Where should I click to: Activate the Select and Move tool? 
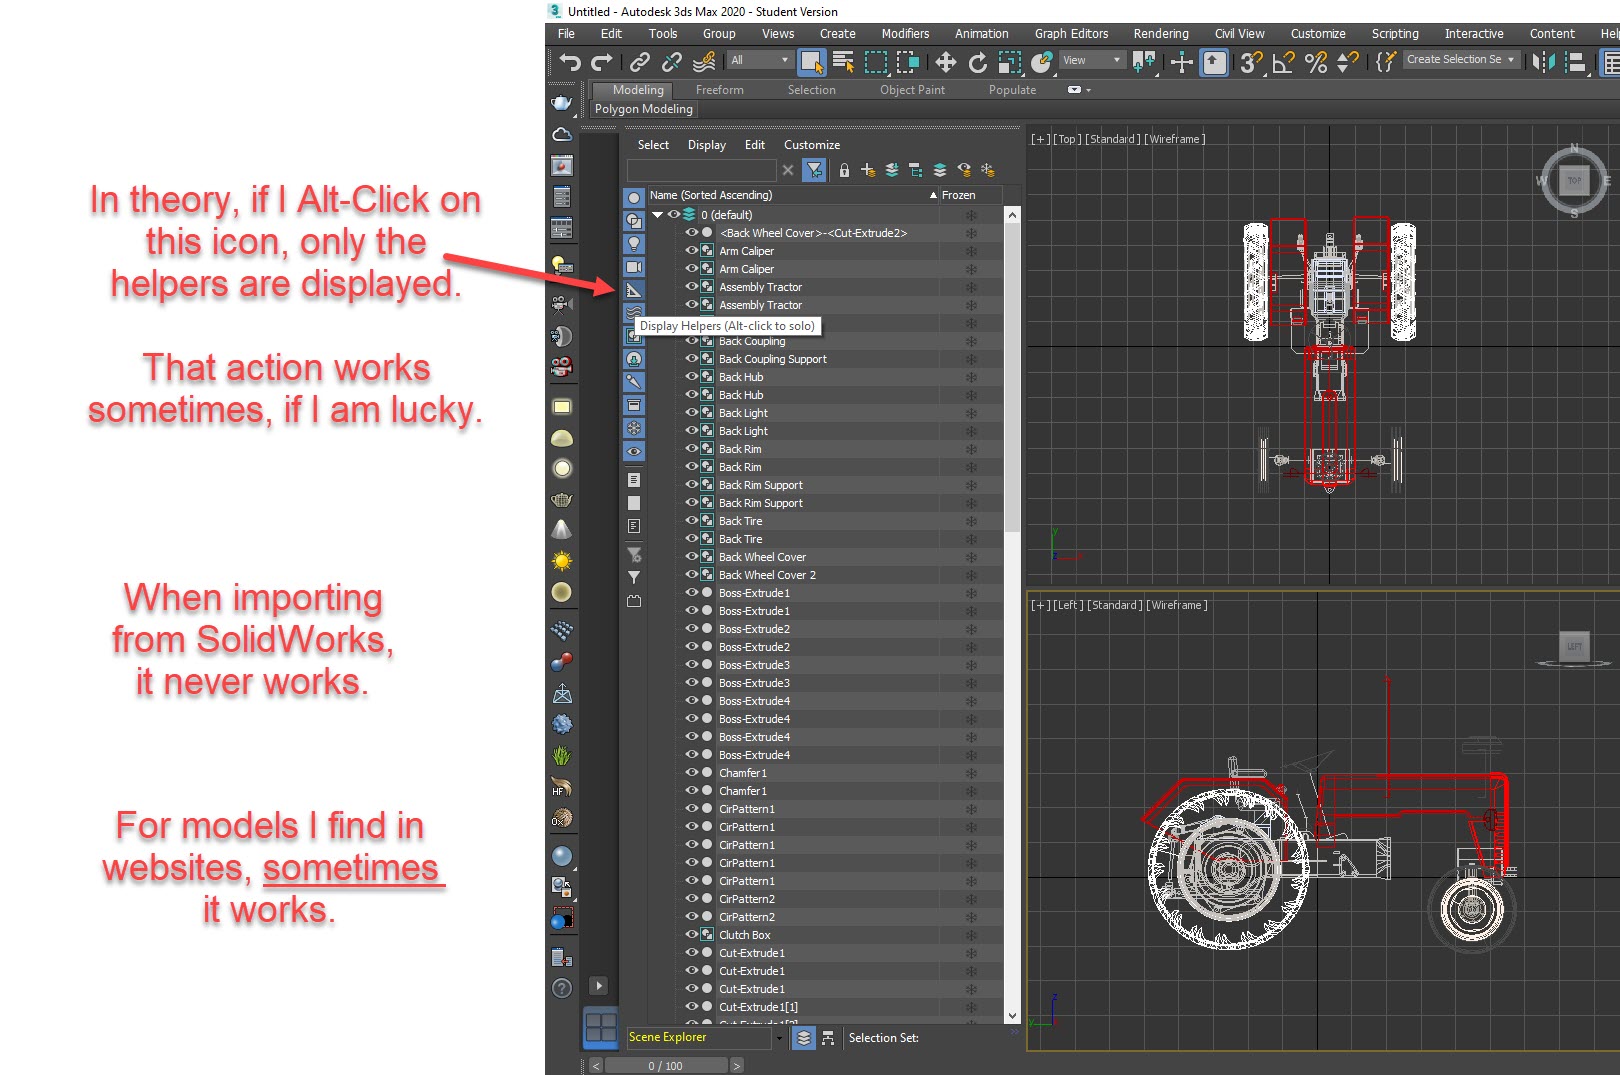pyautogui.click(x=946, y=62)
